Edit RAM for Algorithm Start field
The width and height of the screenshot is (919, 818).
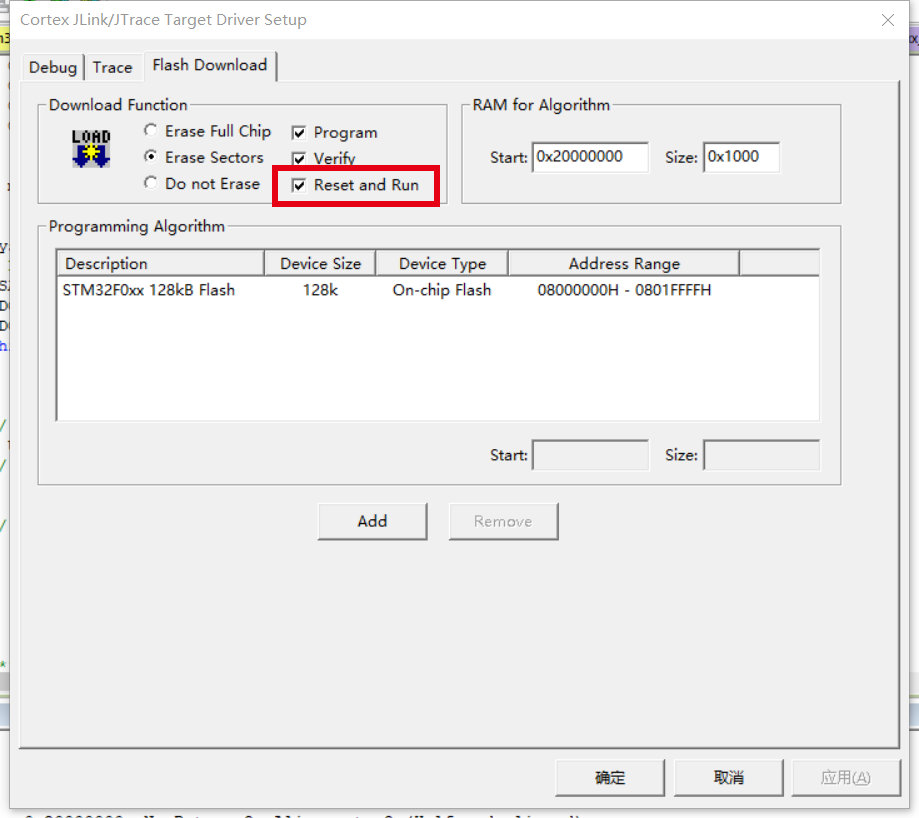coord(590,157)
